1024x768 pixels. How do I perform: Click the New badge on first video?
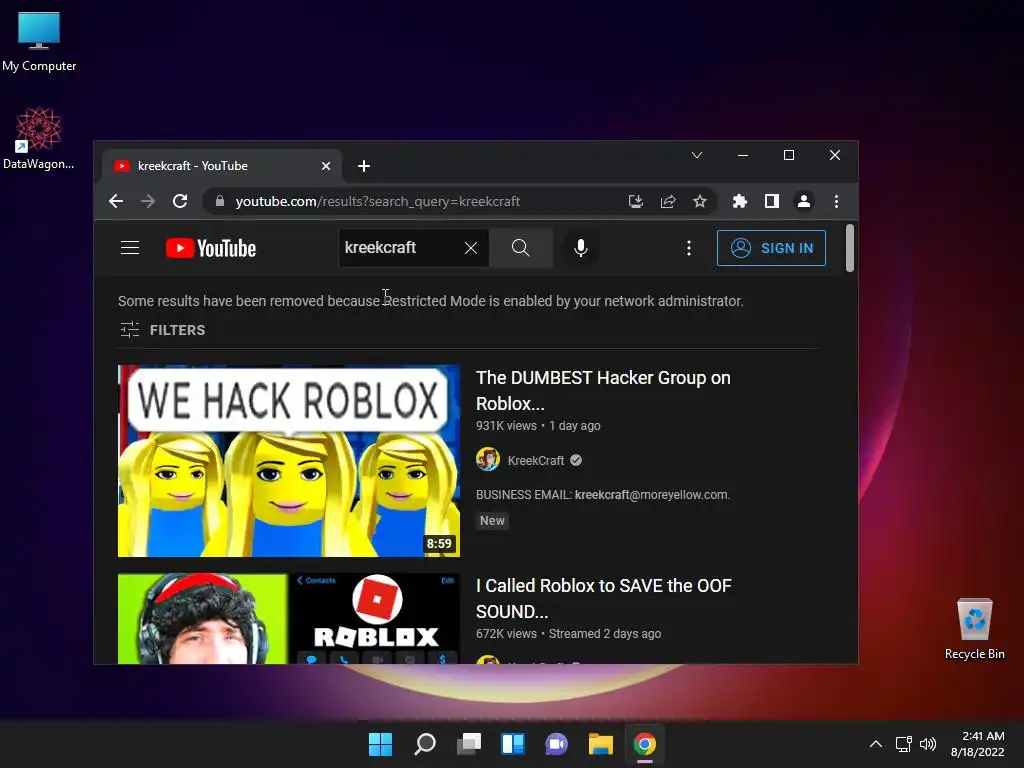tap(492, 520)
